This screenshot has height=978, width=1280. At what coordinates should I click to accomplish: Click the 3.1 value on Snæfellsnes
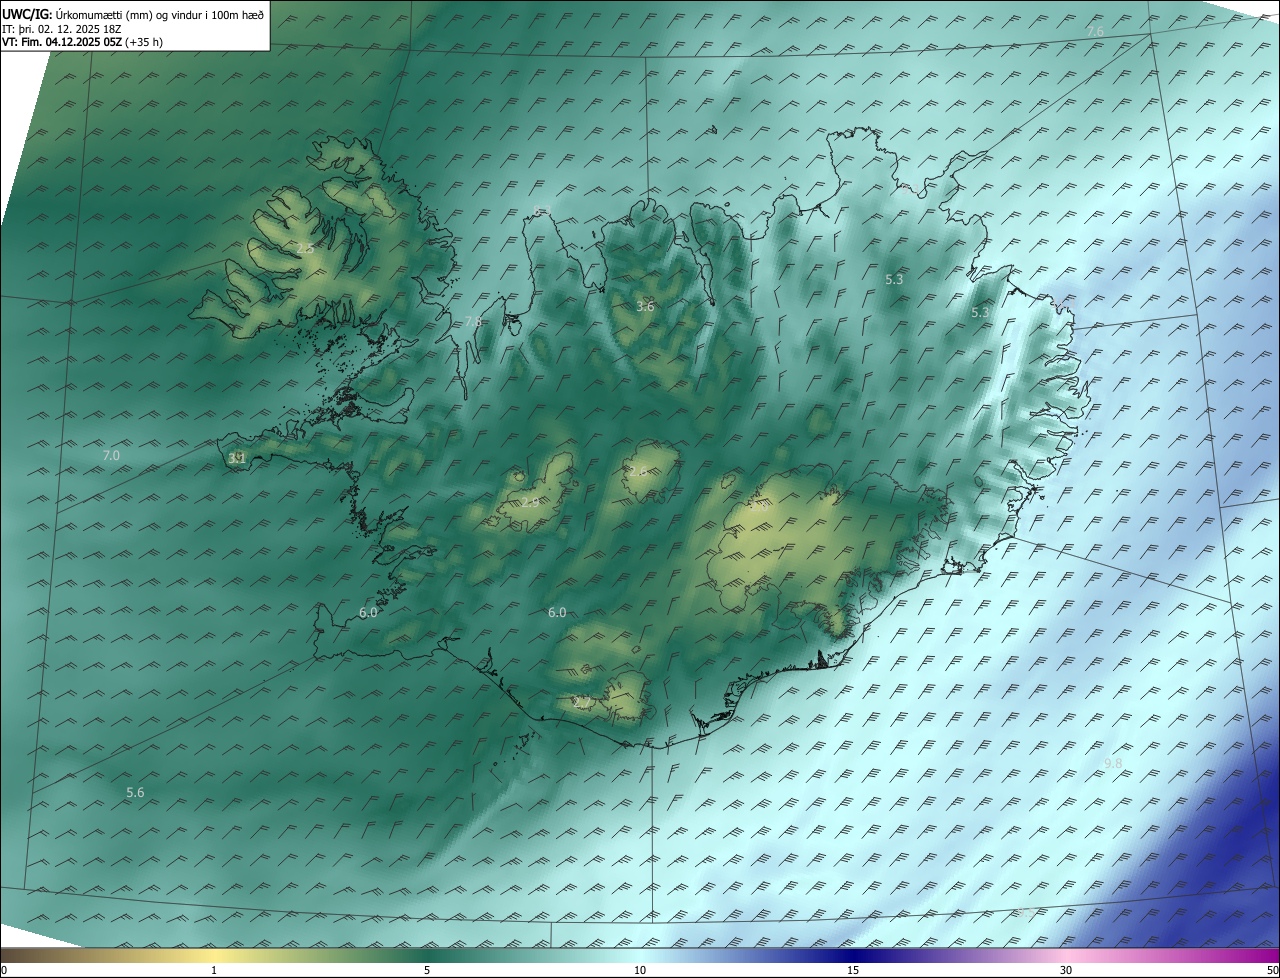pos(237,458)
